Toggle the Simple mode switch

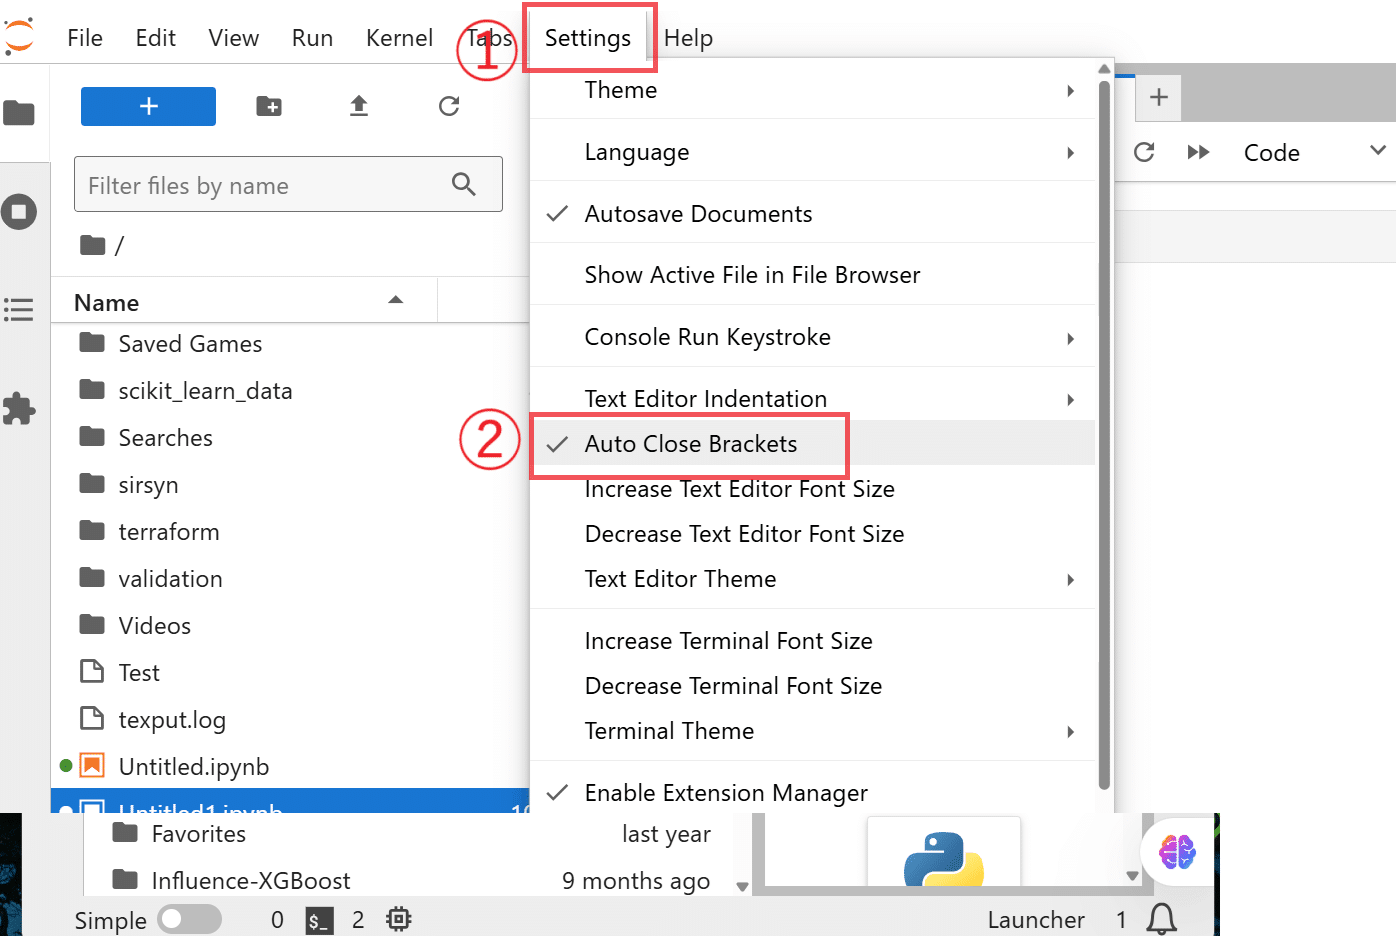189,919
